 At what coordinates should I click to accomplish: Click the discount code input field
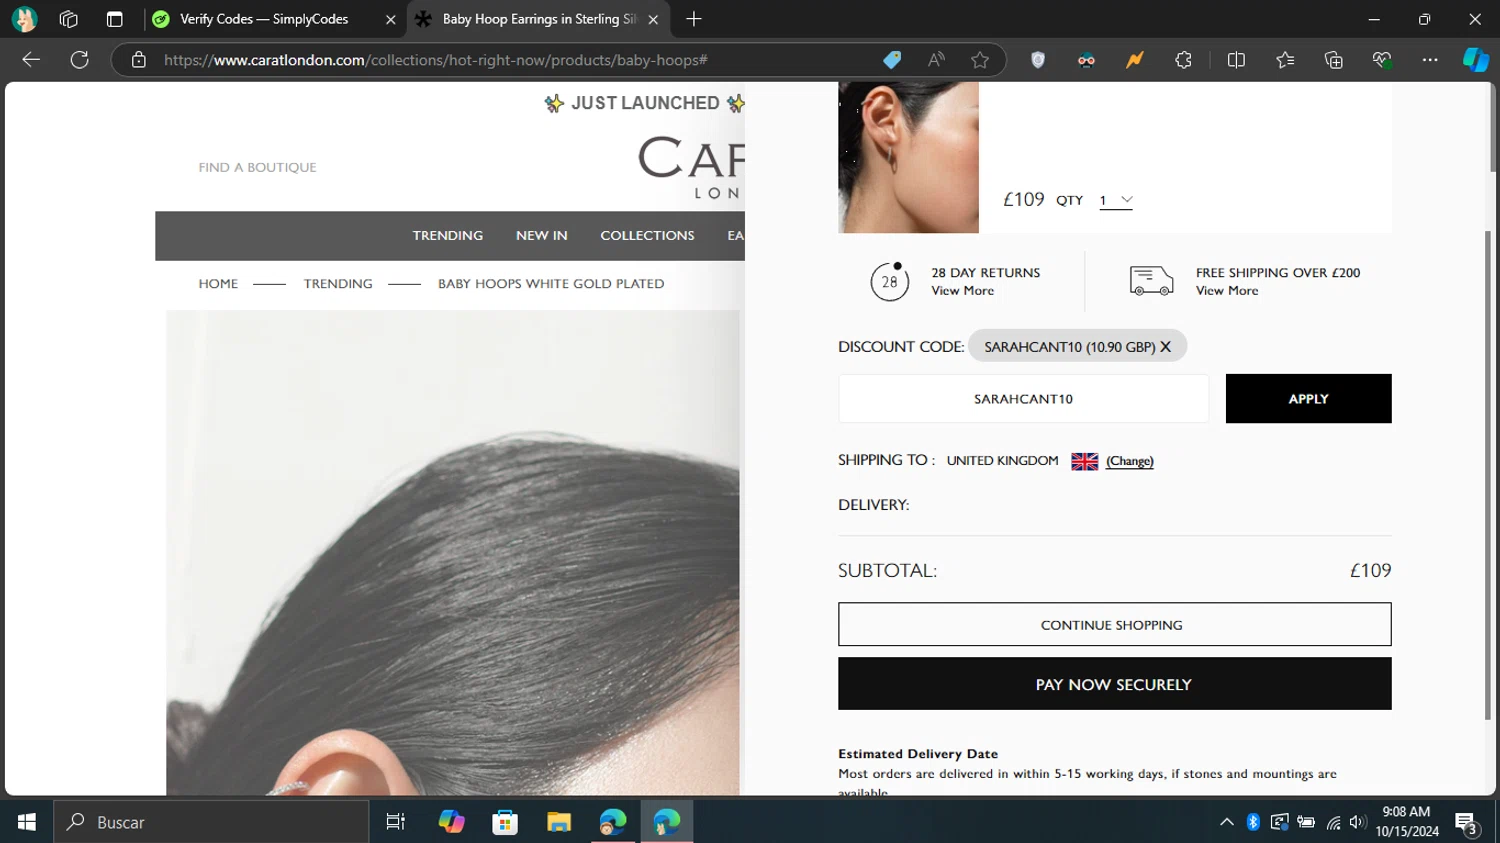[1023, 398]
